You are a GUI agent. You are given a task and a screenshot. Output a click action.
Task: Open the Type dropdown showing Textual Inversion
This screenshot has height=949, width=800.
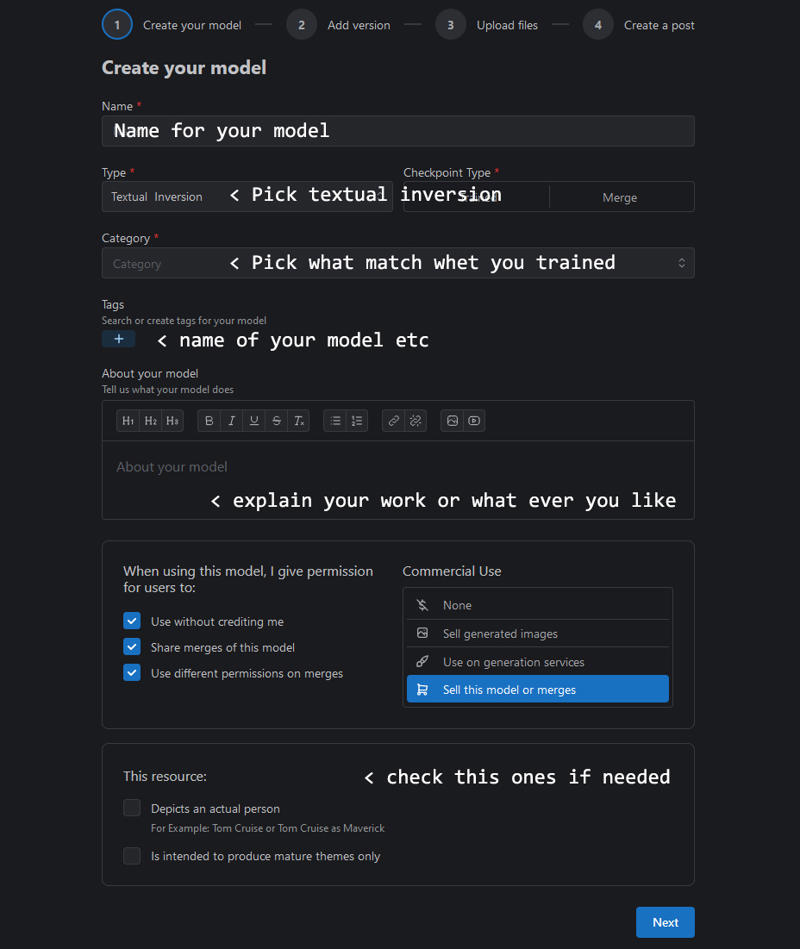[x=247, y=197]
